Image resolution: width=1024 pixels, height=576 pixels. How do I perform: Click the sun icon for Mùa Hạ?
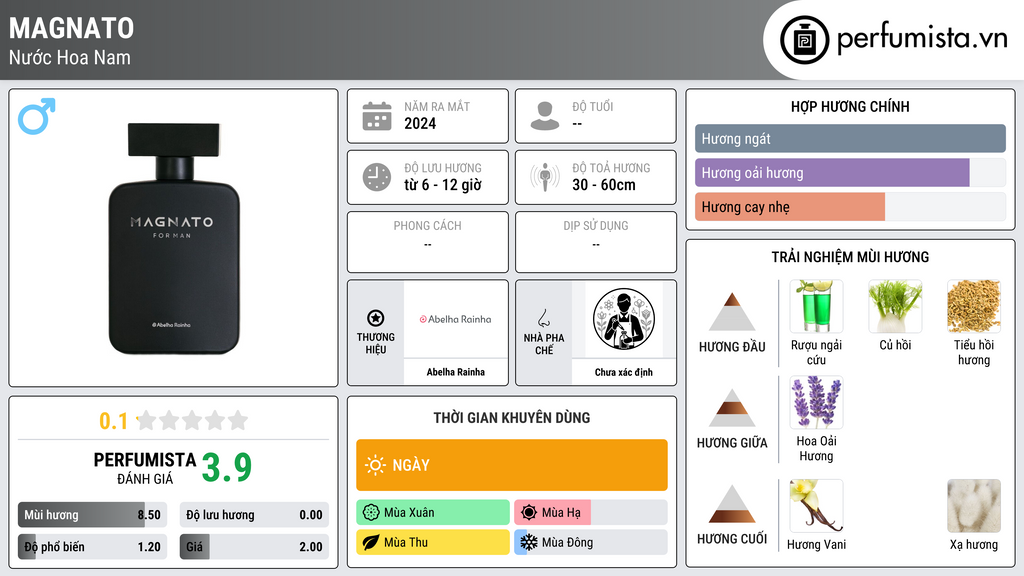coord(529,513)
